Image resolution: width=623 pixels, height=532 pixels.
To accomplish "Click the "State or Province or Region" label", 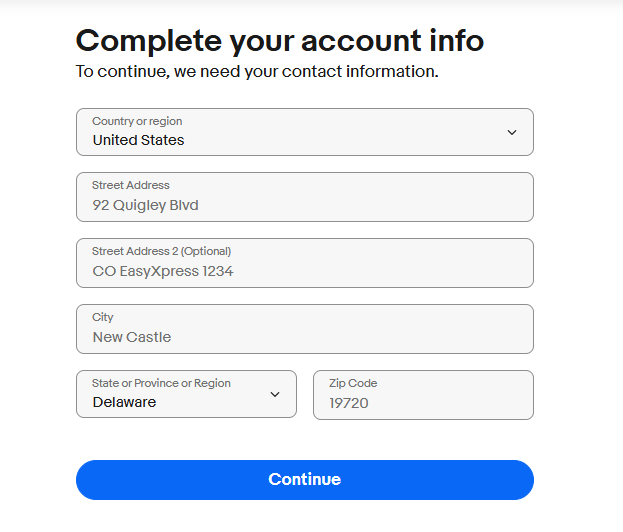I will (x=161, y=383).
